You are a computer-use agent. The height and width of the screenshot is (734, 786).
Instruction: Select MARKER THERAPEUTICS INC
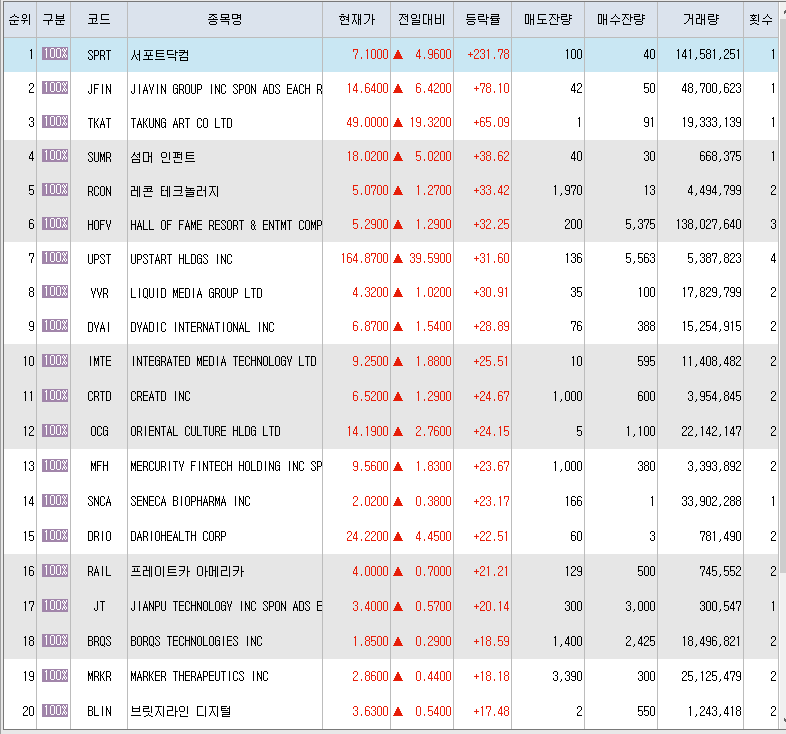point(200,676)
